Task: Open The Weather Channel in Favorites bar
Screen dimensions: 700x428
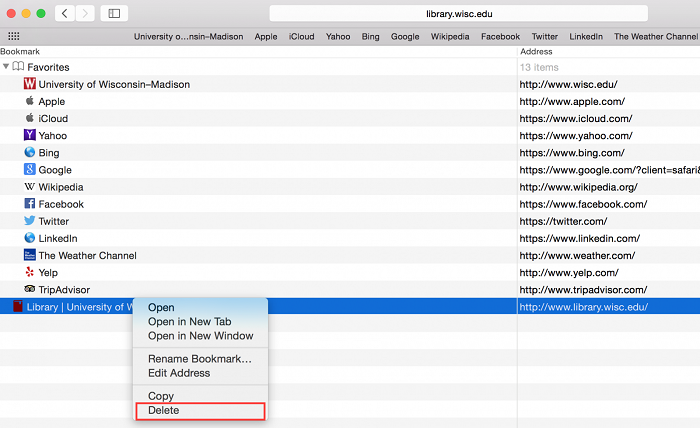Action: click(656, 37)
